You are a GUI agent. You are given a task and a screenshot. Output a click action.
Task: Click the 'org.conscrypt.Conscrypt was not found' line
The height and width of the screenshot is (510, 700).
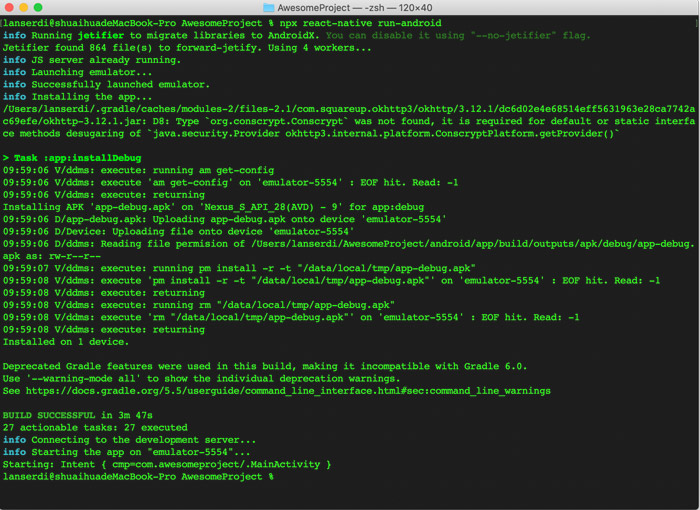(349, 121)
